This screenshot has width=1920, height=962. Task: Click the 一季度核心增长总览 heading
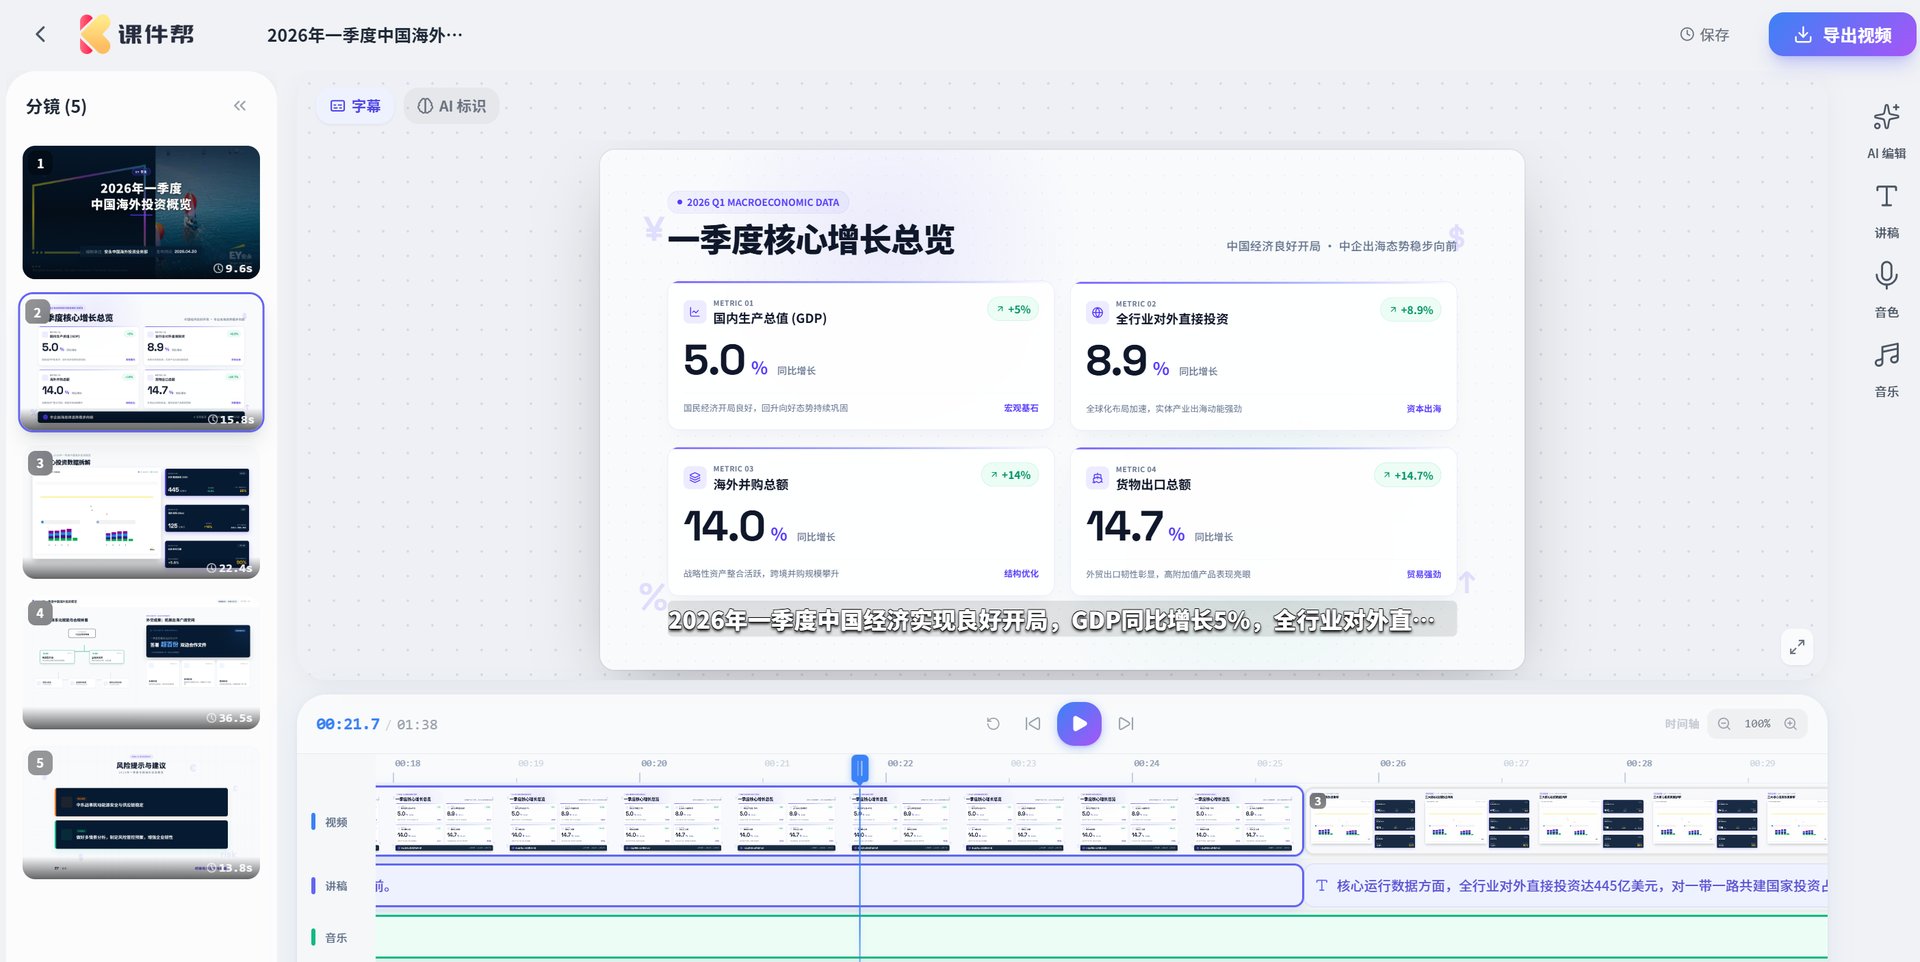tap(811, 240)
